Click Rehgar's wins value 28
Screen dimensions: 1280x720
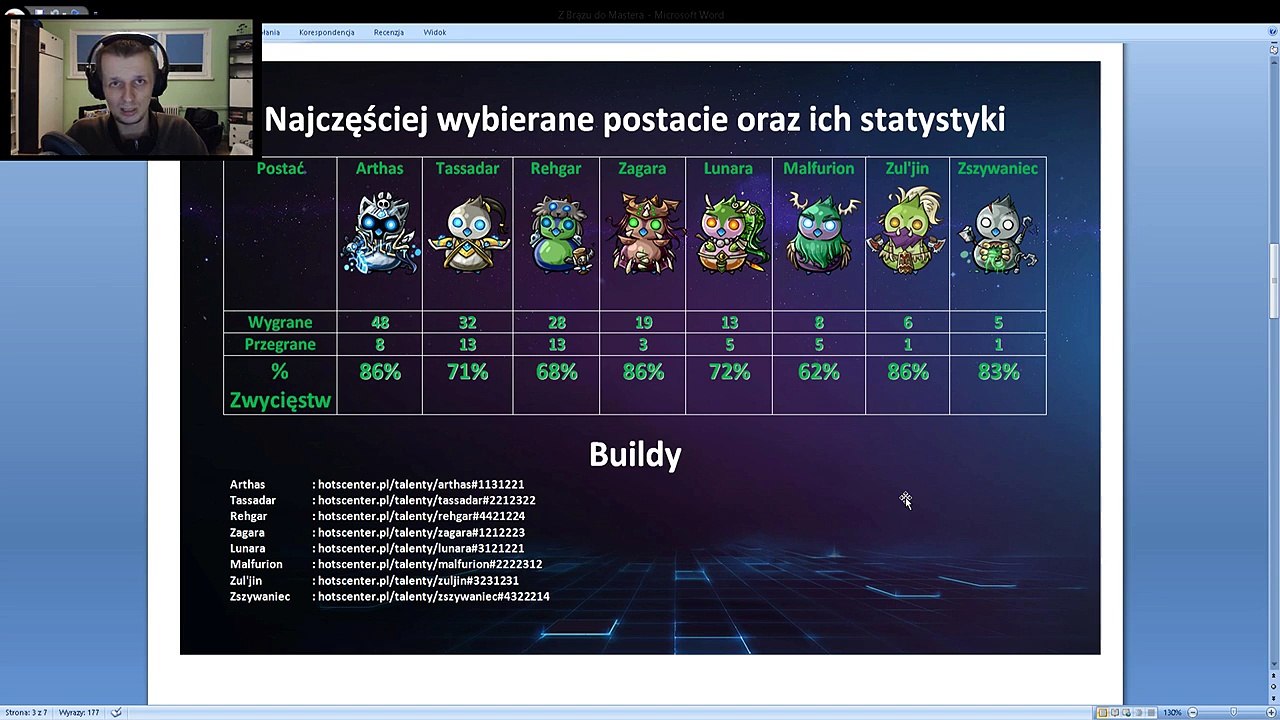(x=557, y=322)
